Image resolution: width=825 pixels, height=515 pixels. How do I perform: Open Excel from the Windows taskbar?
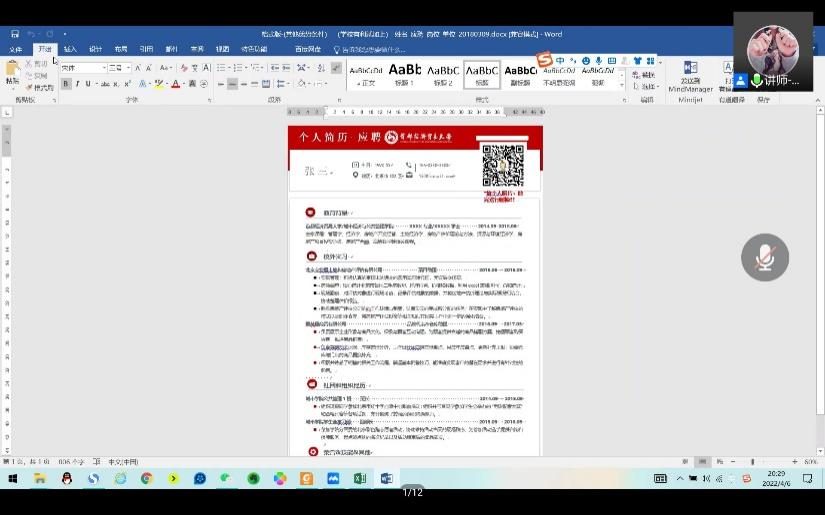click(x=359, y=479)
